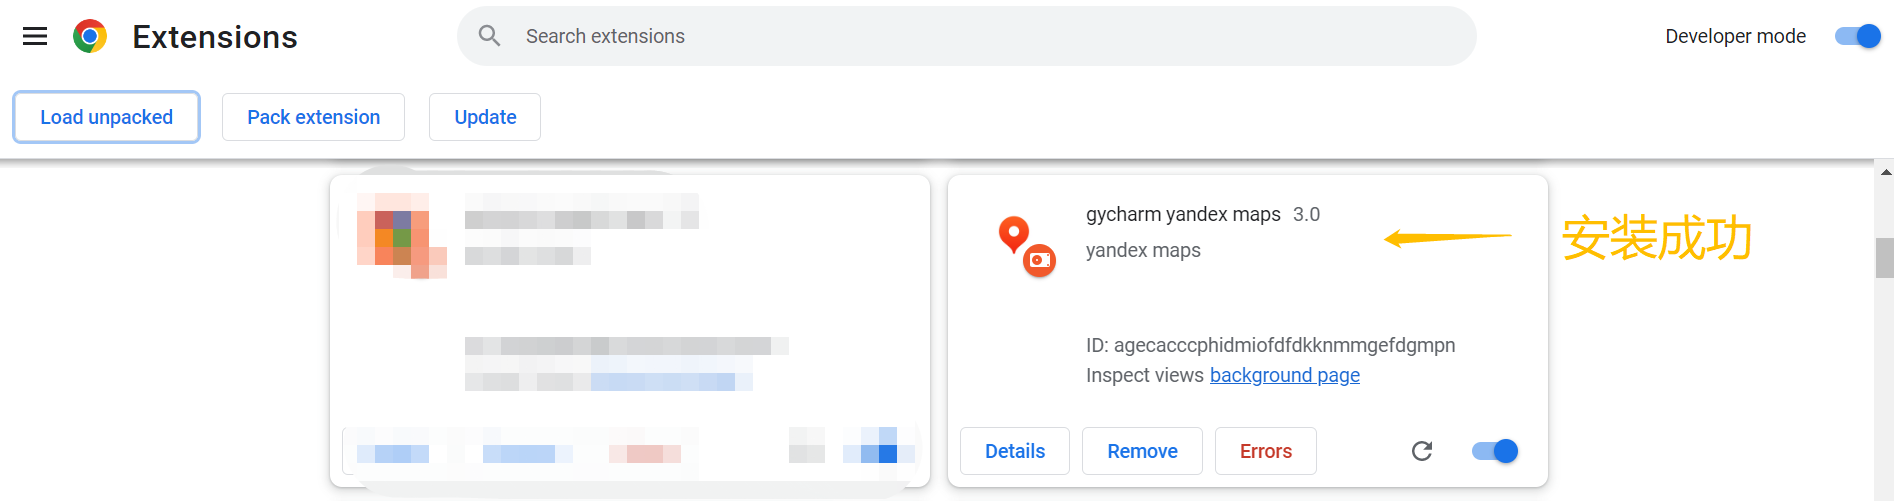Open the background page inspect link

pyautogui.click(x=1284, y=375)
